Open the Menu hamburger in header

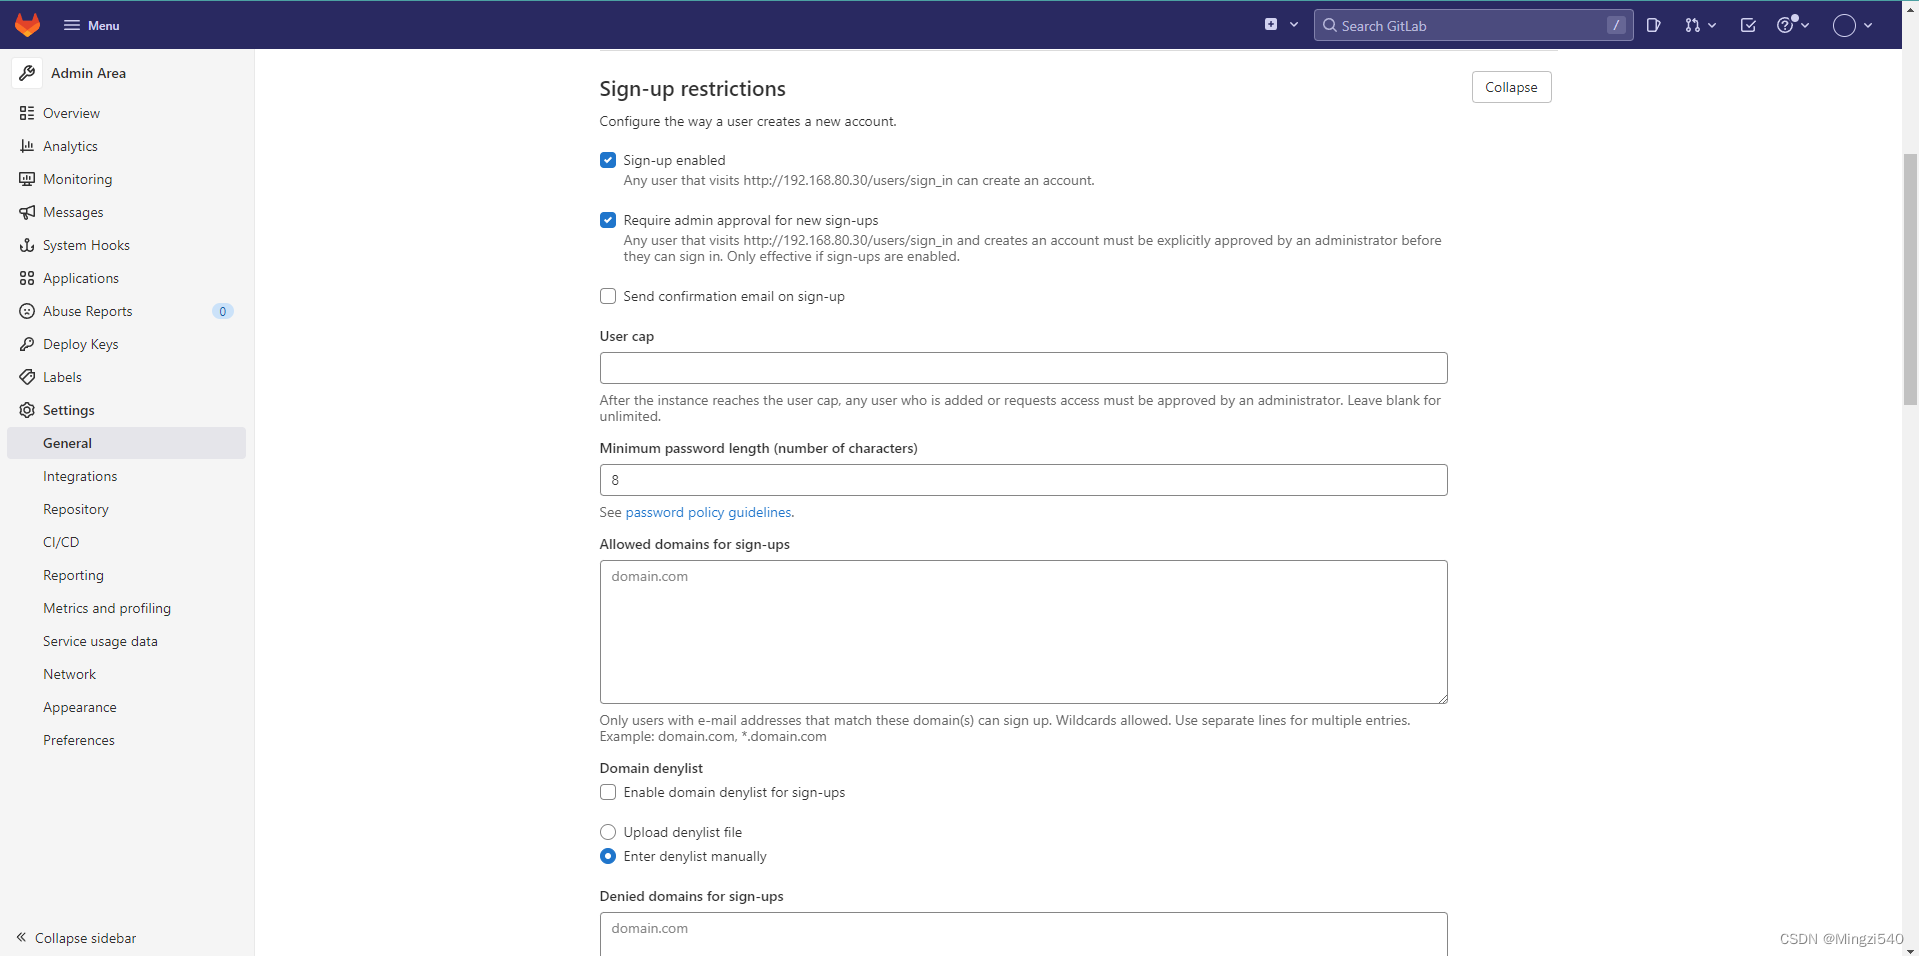91,25
